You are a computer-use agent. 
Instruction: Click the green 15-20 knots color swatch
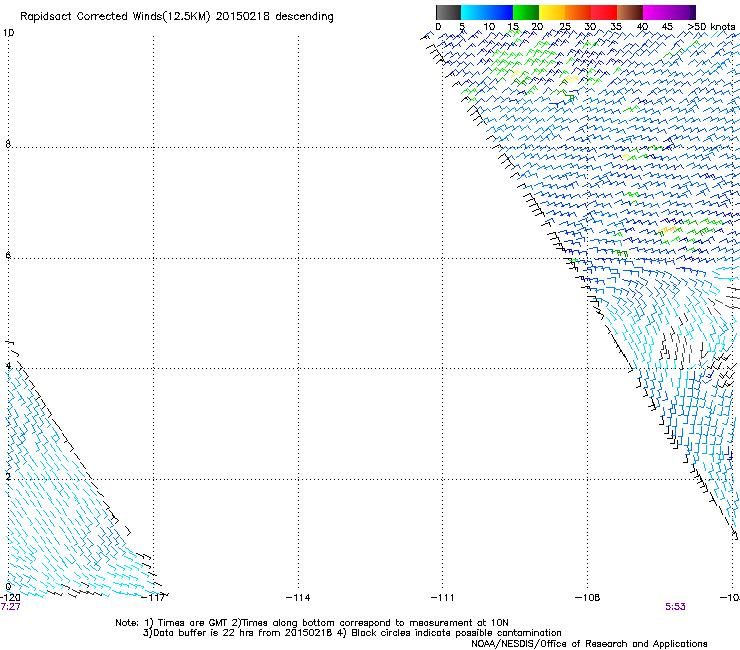[x=526, y=12]
